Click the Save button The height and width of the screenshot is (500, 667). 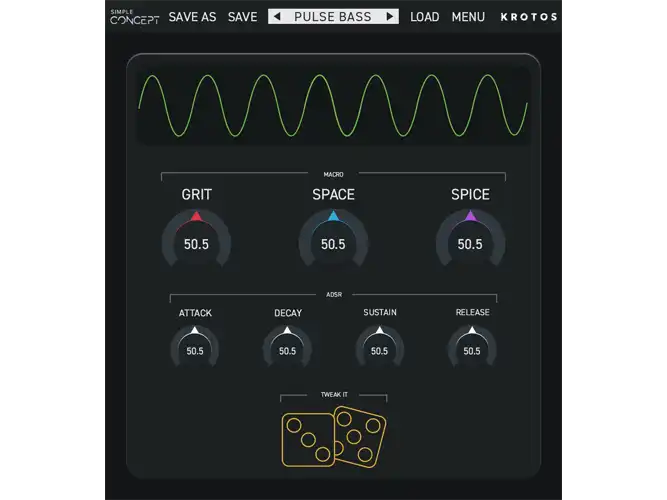[x=242, y=17]
